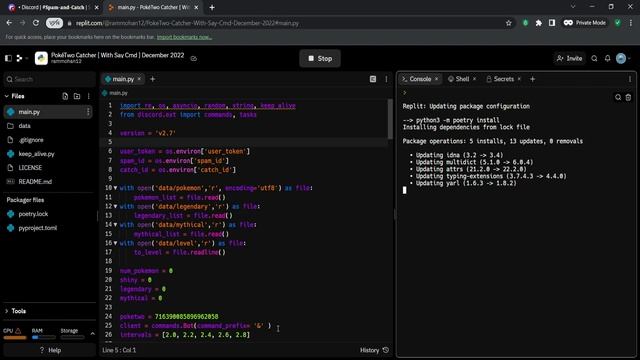Bookmark this page star icon
This screenshot has height=360, width=640.
(509, 23)
